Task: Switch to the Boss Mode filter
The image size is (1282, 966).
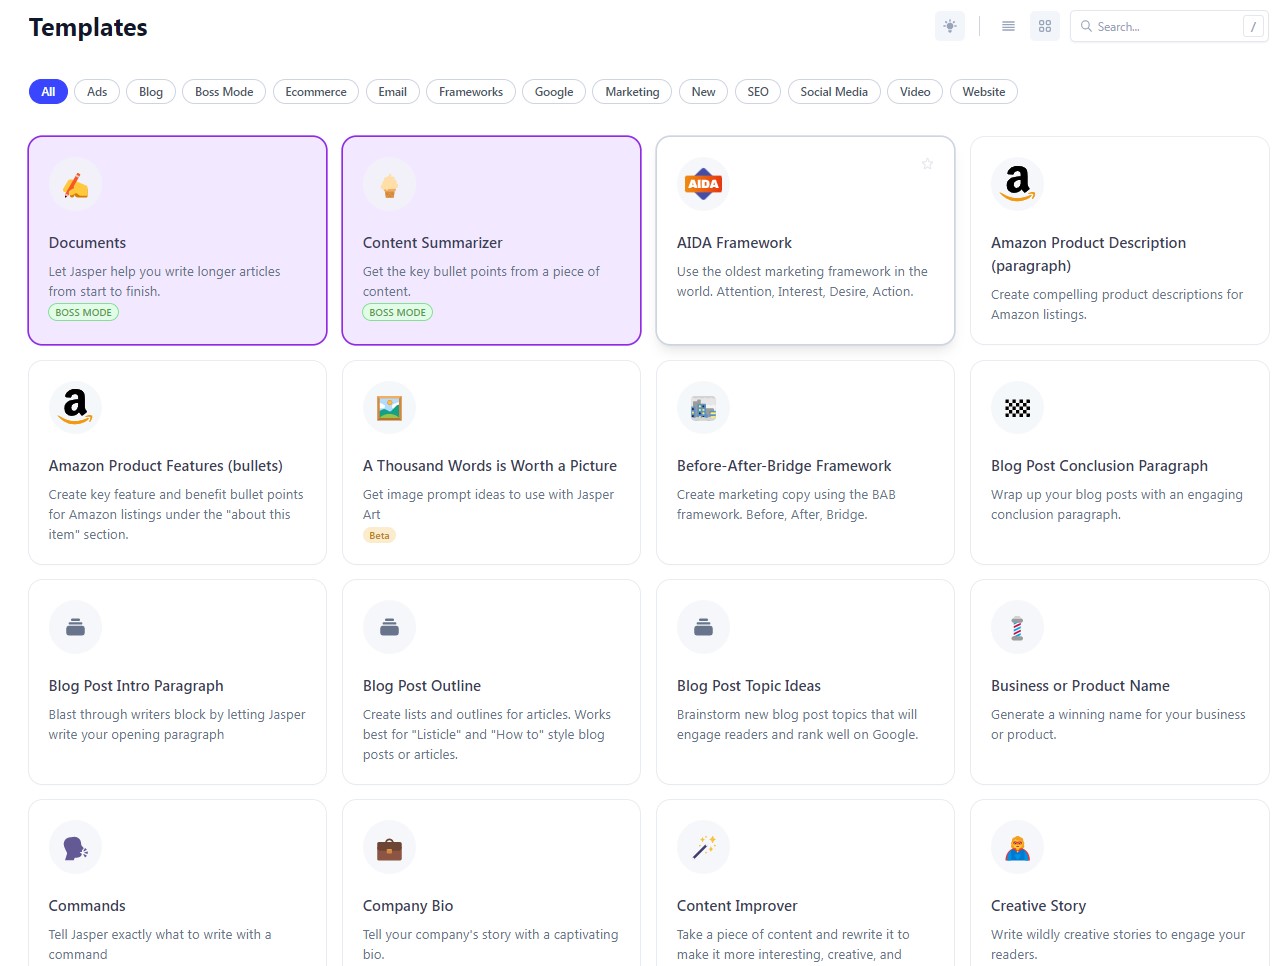Action: coord(223,91)
